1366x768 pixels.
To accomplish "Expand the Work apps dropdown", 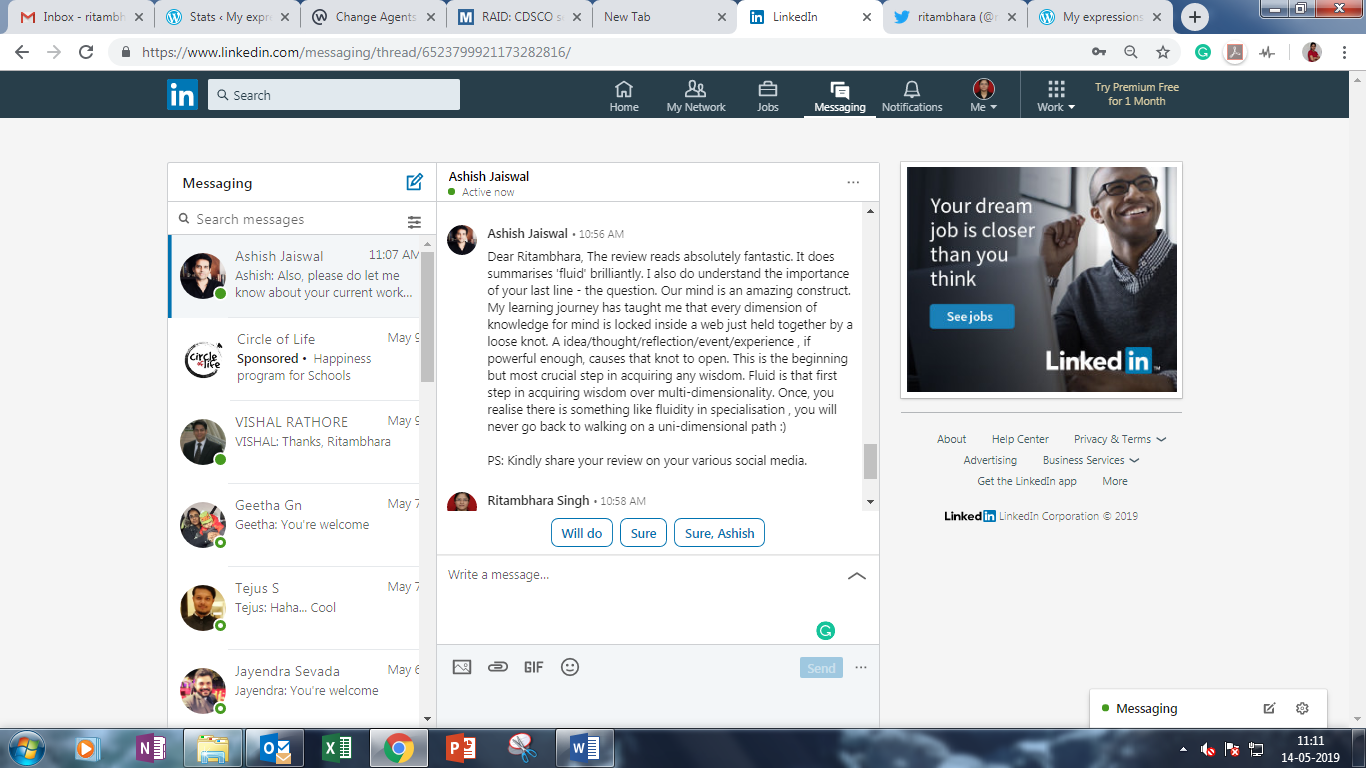I will (x=1056, y=96).
